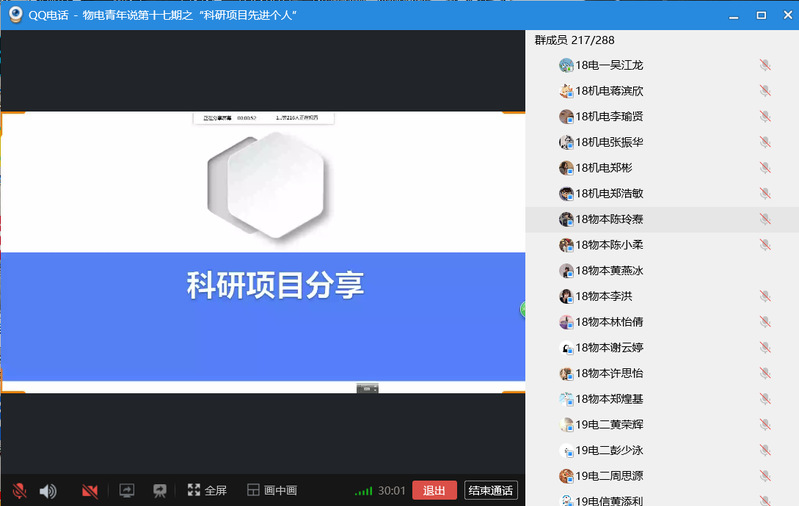Click the 群成员 217/288 header

click(x=574, y=40)
